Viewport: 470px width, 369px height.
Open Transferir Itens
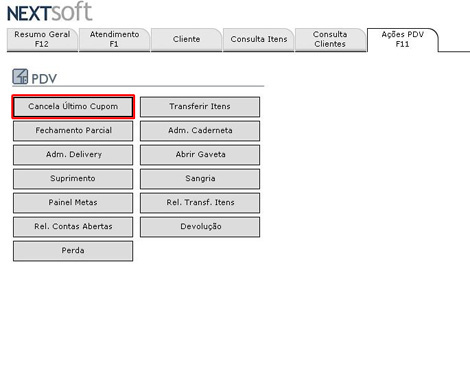pyautogui.click(x=200, y=107)
